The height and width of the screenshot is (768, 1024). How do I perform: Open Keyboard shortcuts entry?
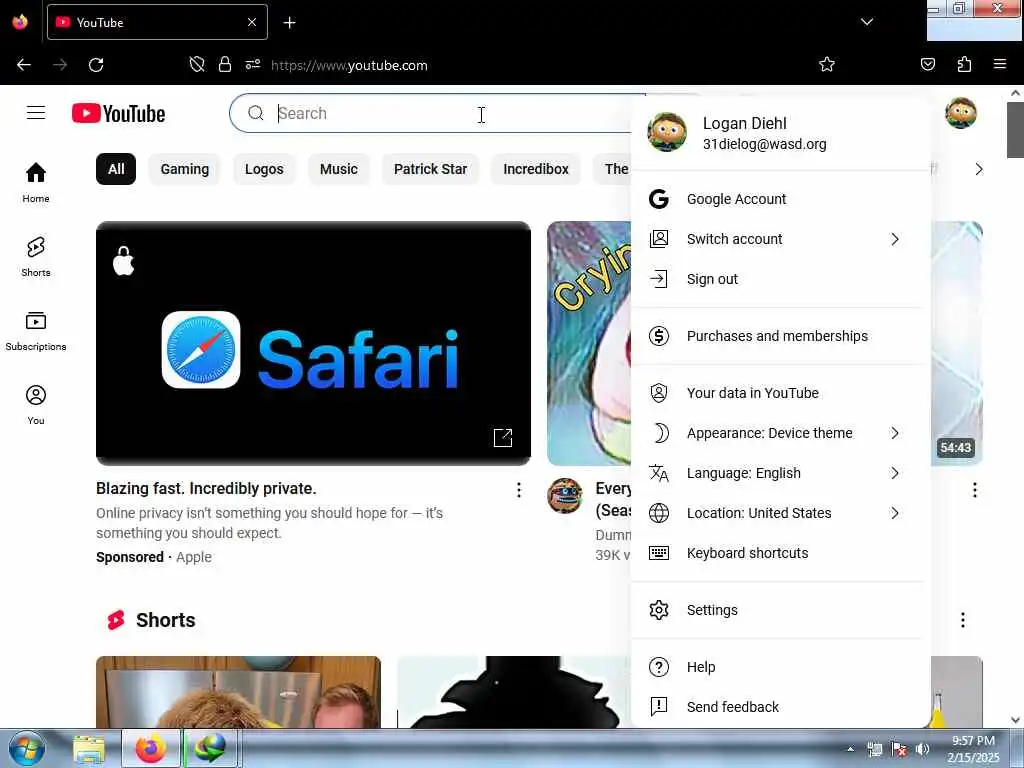[780, 553]
